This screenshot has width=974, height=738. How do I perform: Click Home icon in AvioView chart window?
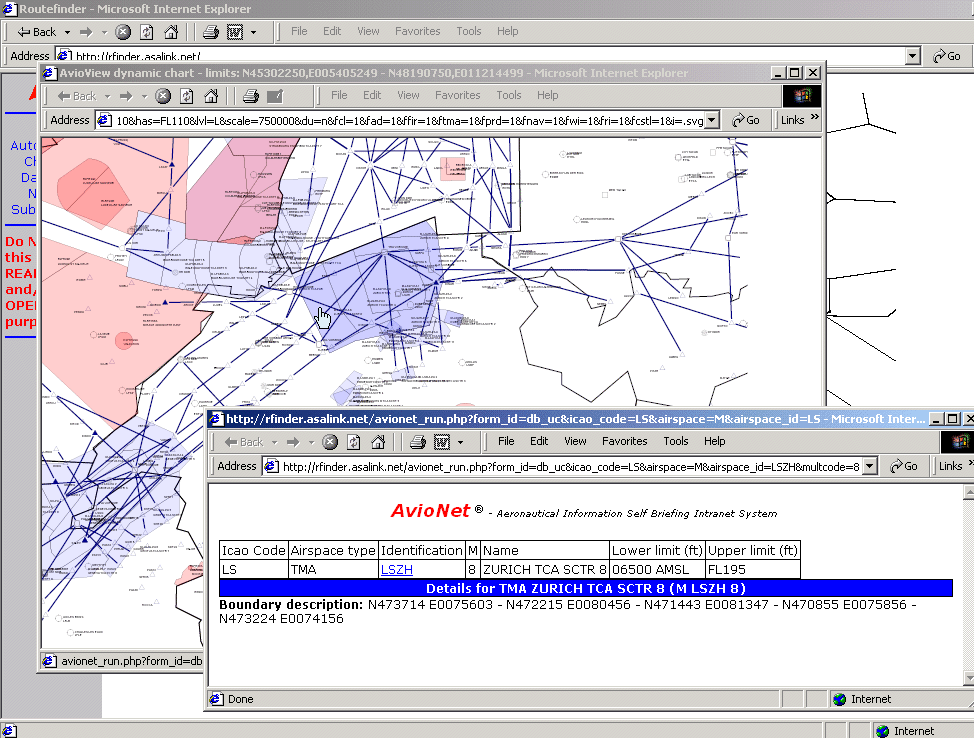click(211, 96)
